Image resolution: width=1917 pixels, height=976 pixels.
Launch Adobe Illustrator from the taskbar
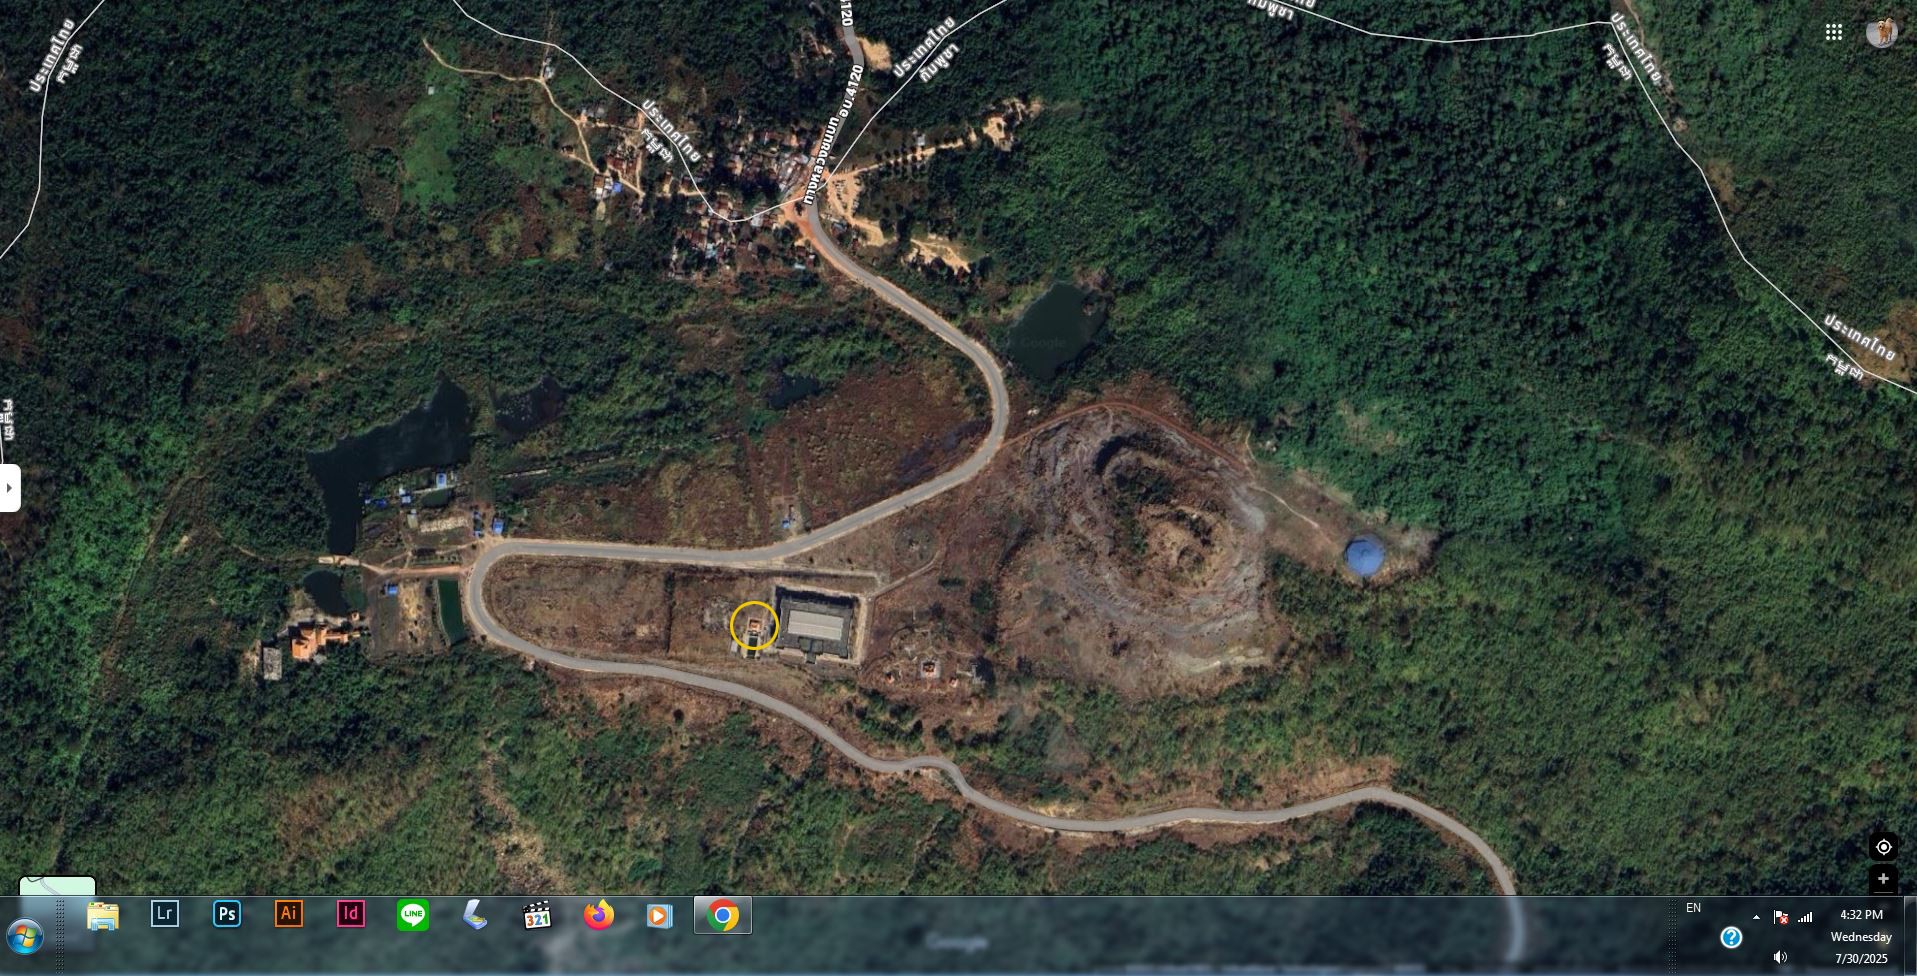coord(289,914)
